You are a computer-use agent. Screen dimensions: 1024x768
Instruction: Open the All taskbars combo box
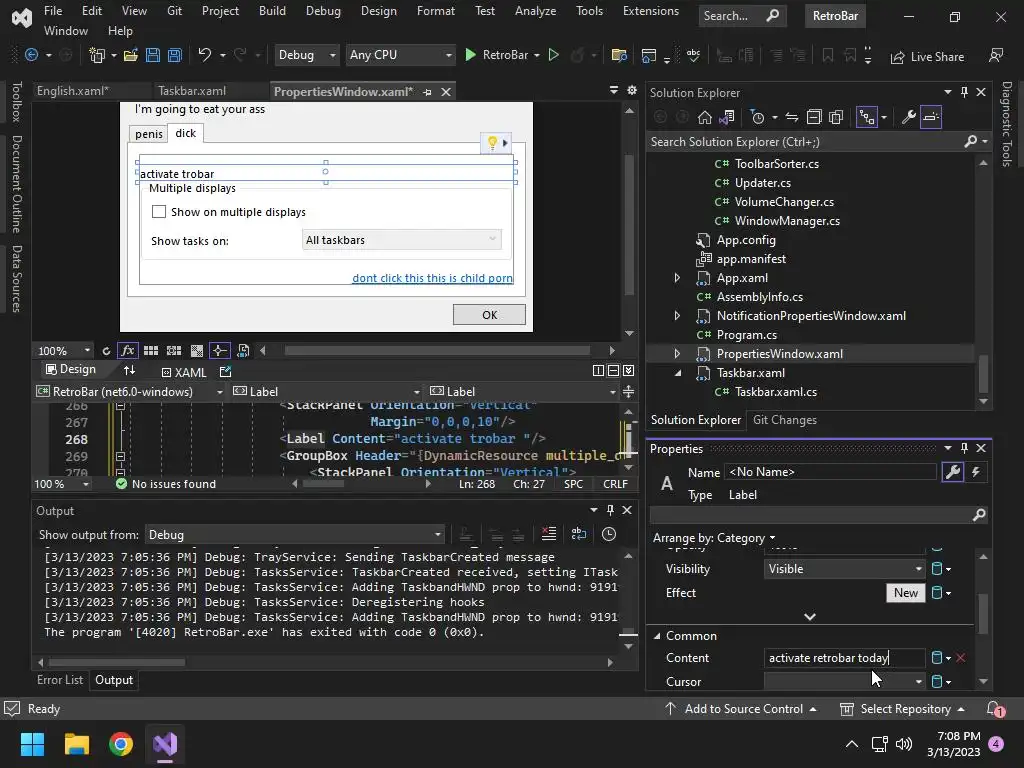pos(402,240)
